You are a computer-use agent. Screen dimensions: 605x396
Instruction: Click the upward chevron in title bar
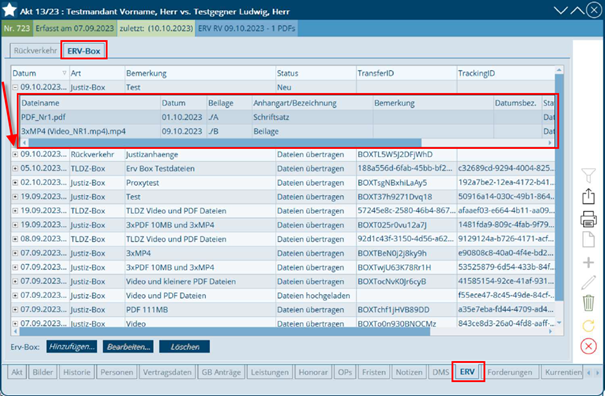tap(577, 10)
